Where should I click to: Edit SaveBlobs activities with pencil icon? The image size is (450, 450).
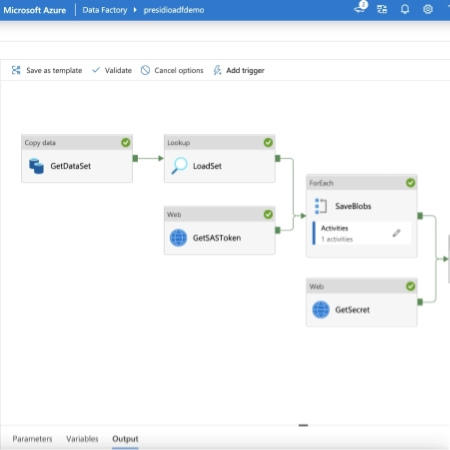[x=396, y=233]
